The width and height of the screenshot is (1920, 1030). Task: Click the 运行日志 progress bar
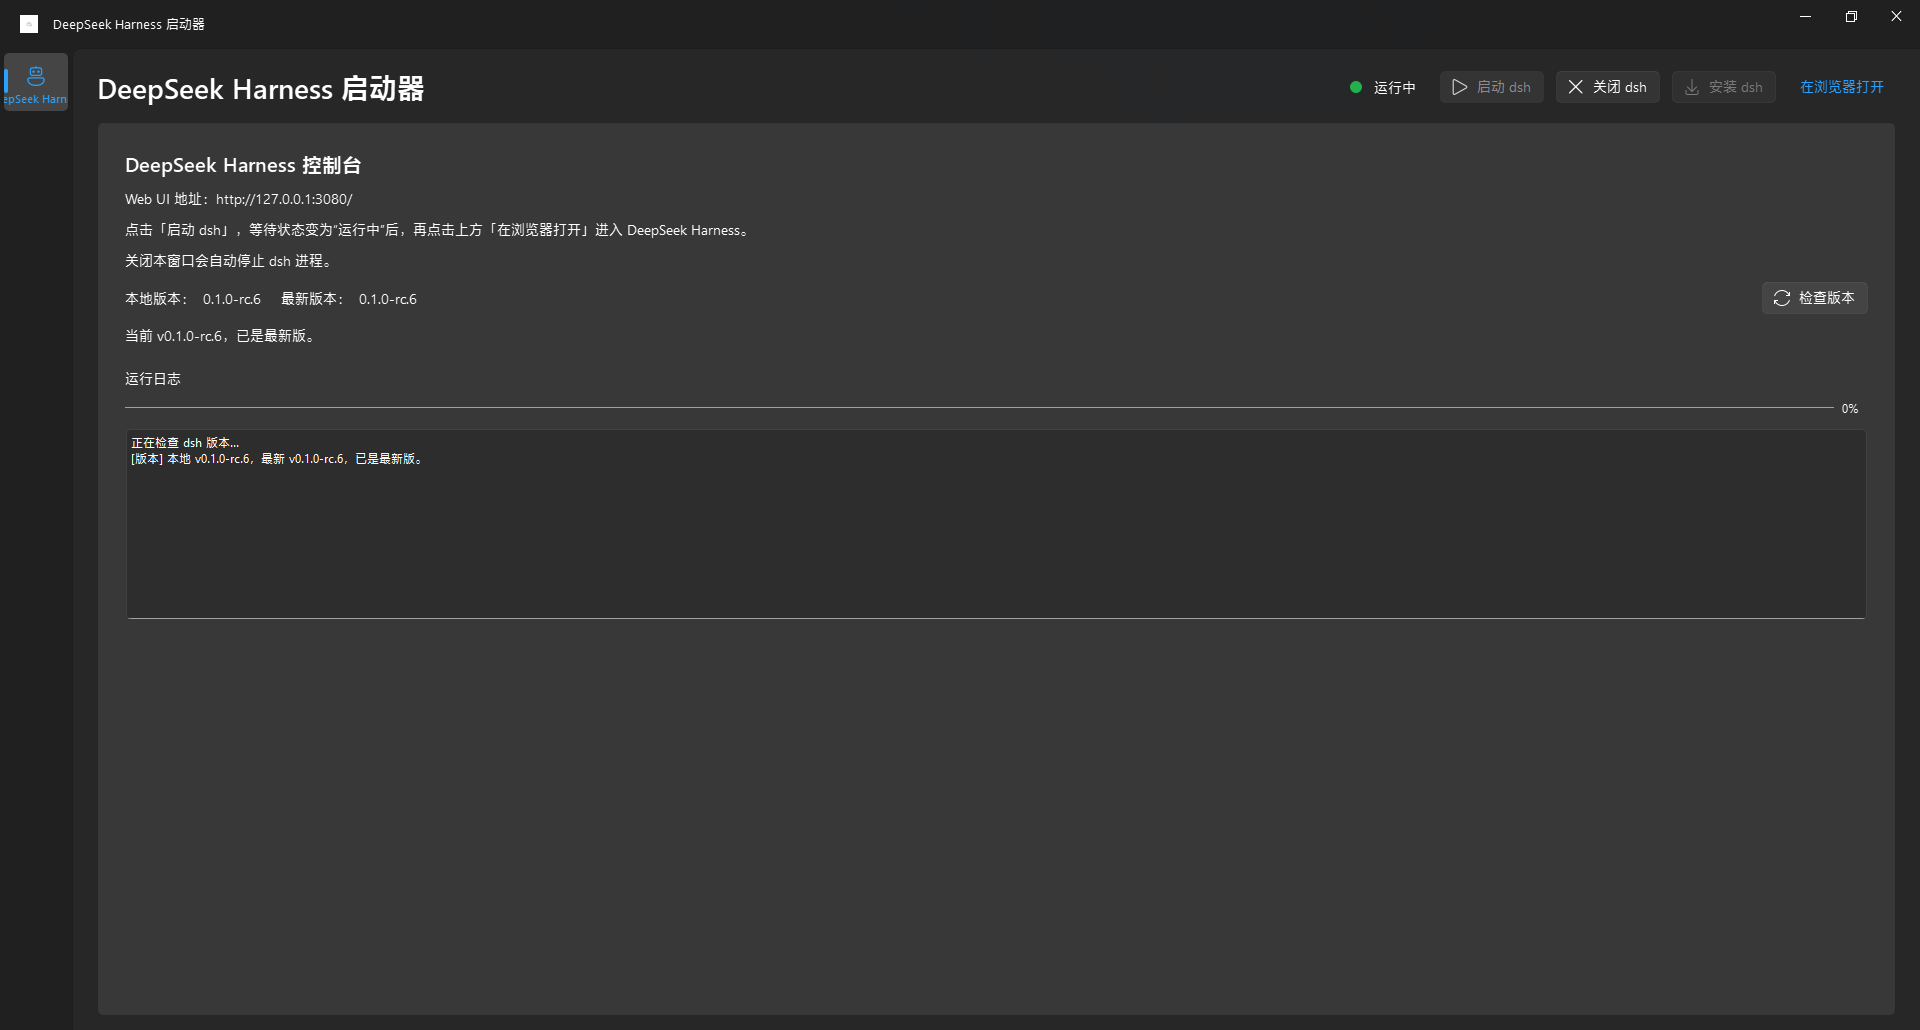[979, 408]
